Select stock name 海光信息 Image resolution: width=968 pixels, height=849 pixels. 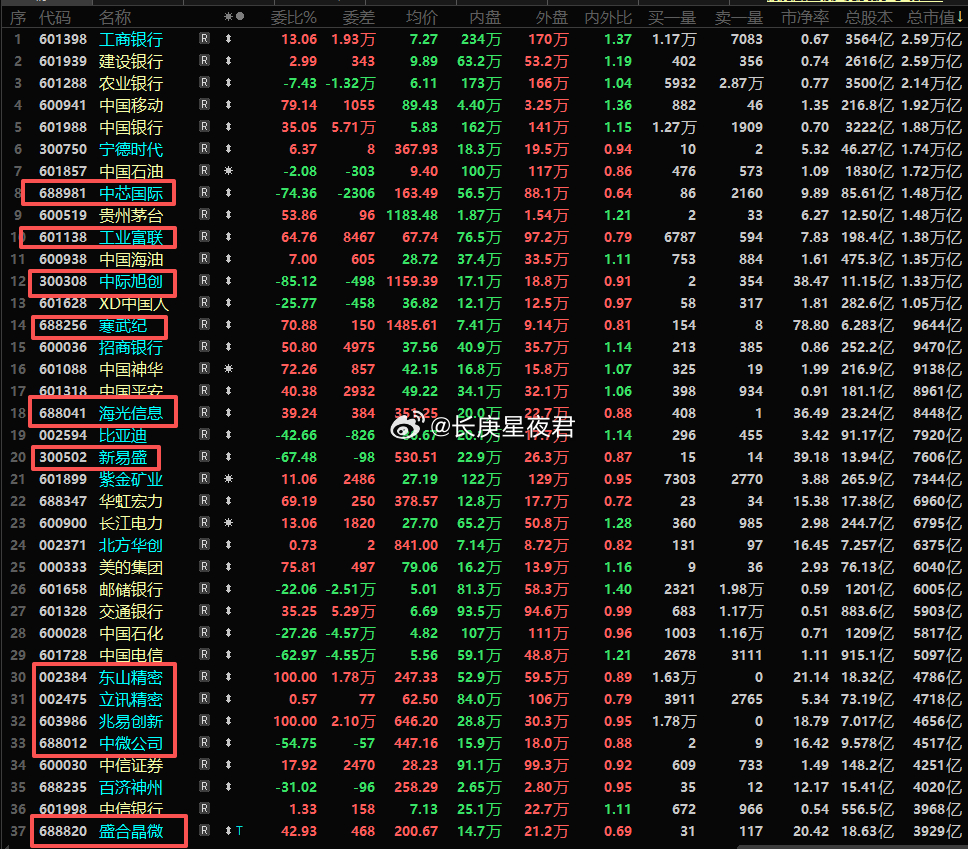pos(131,413)
